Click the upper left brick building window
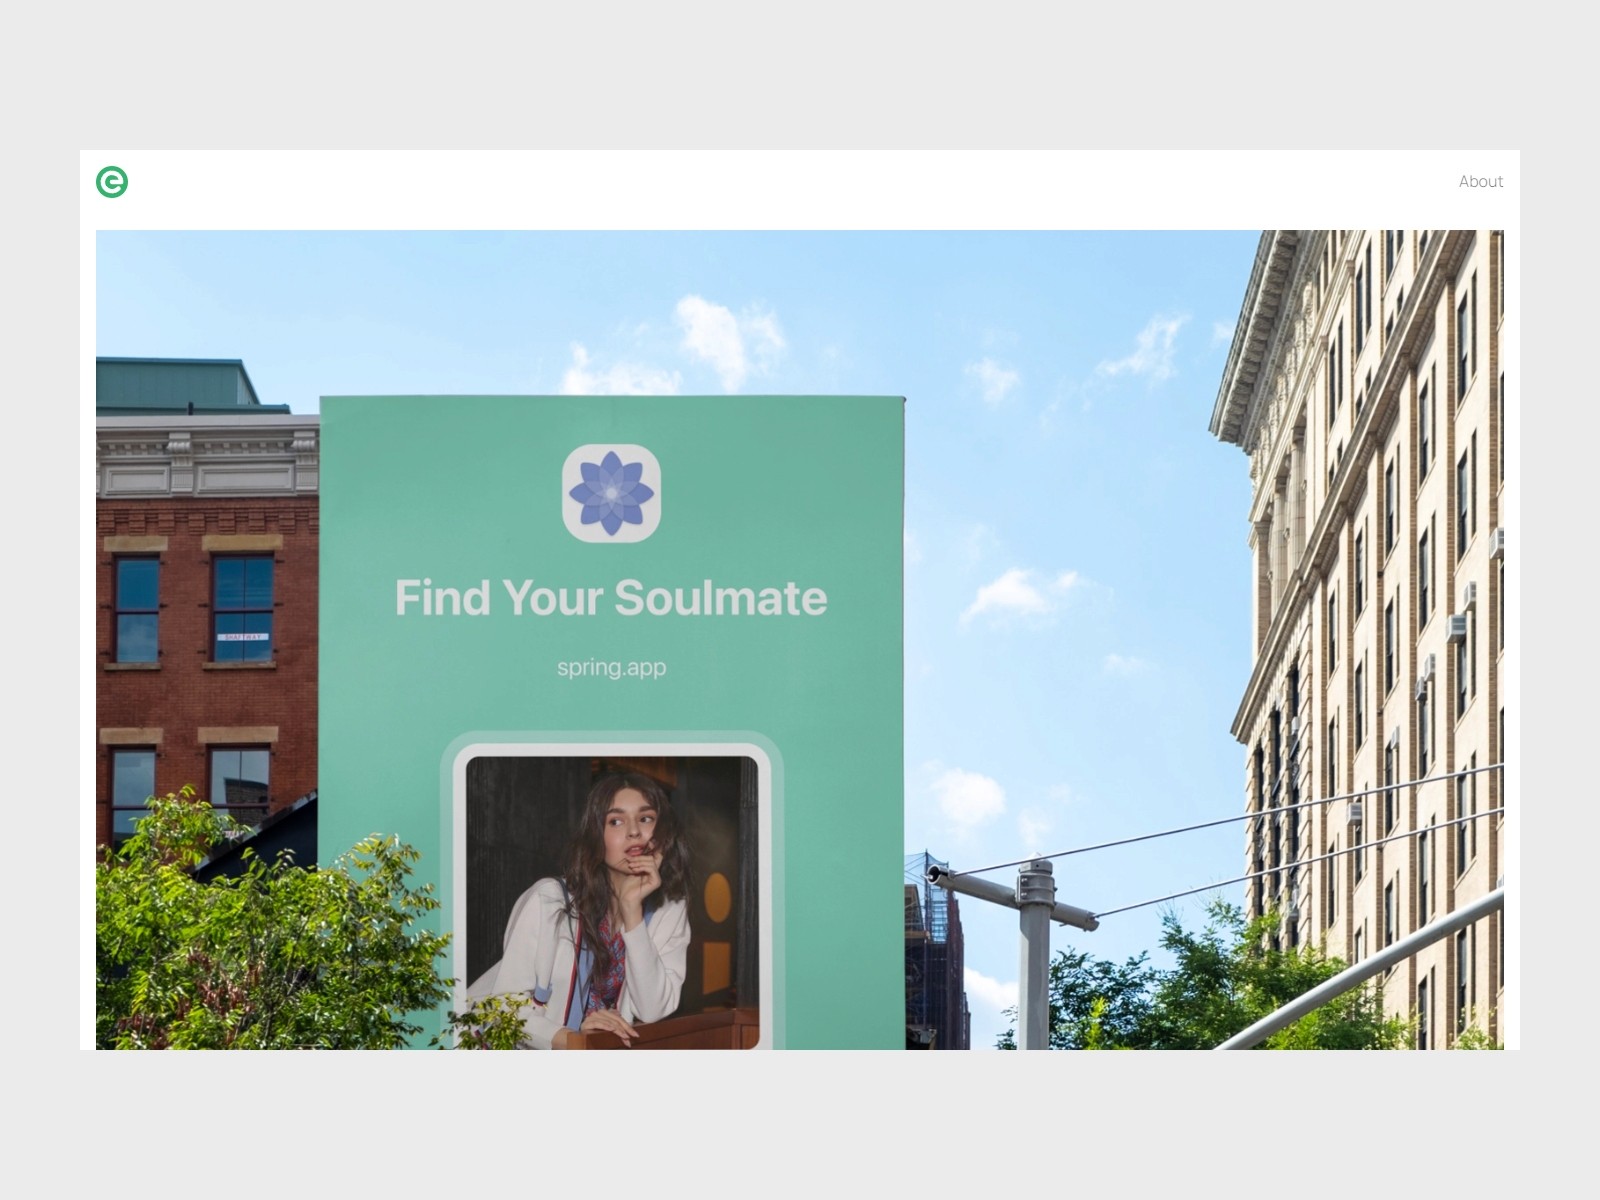This screenshot has height=1200, width=1600. pos(137,608)
